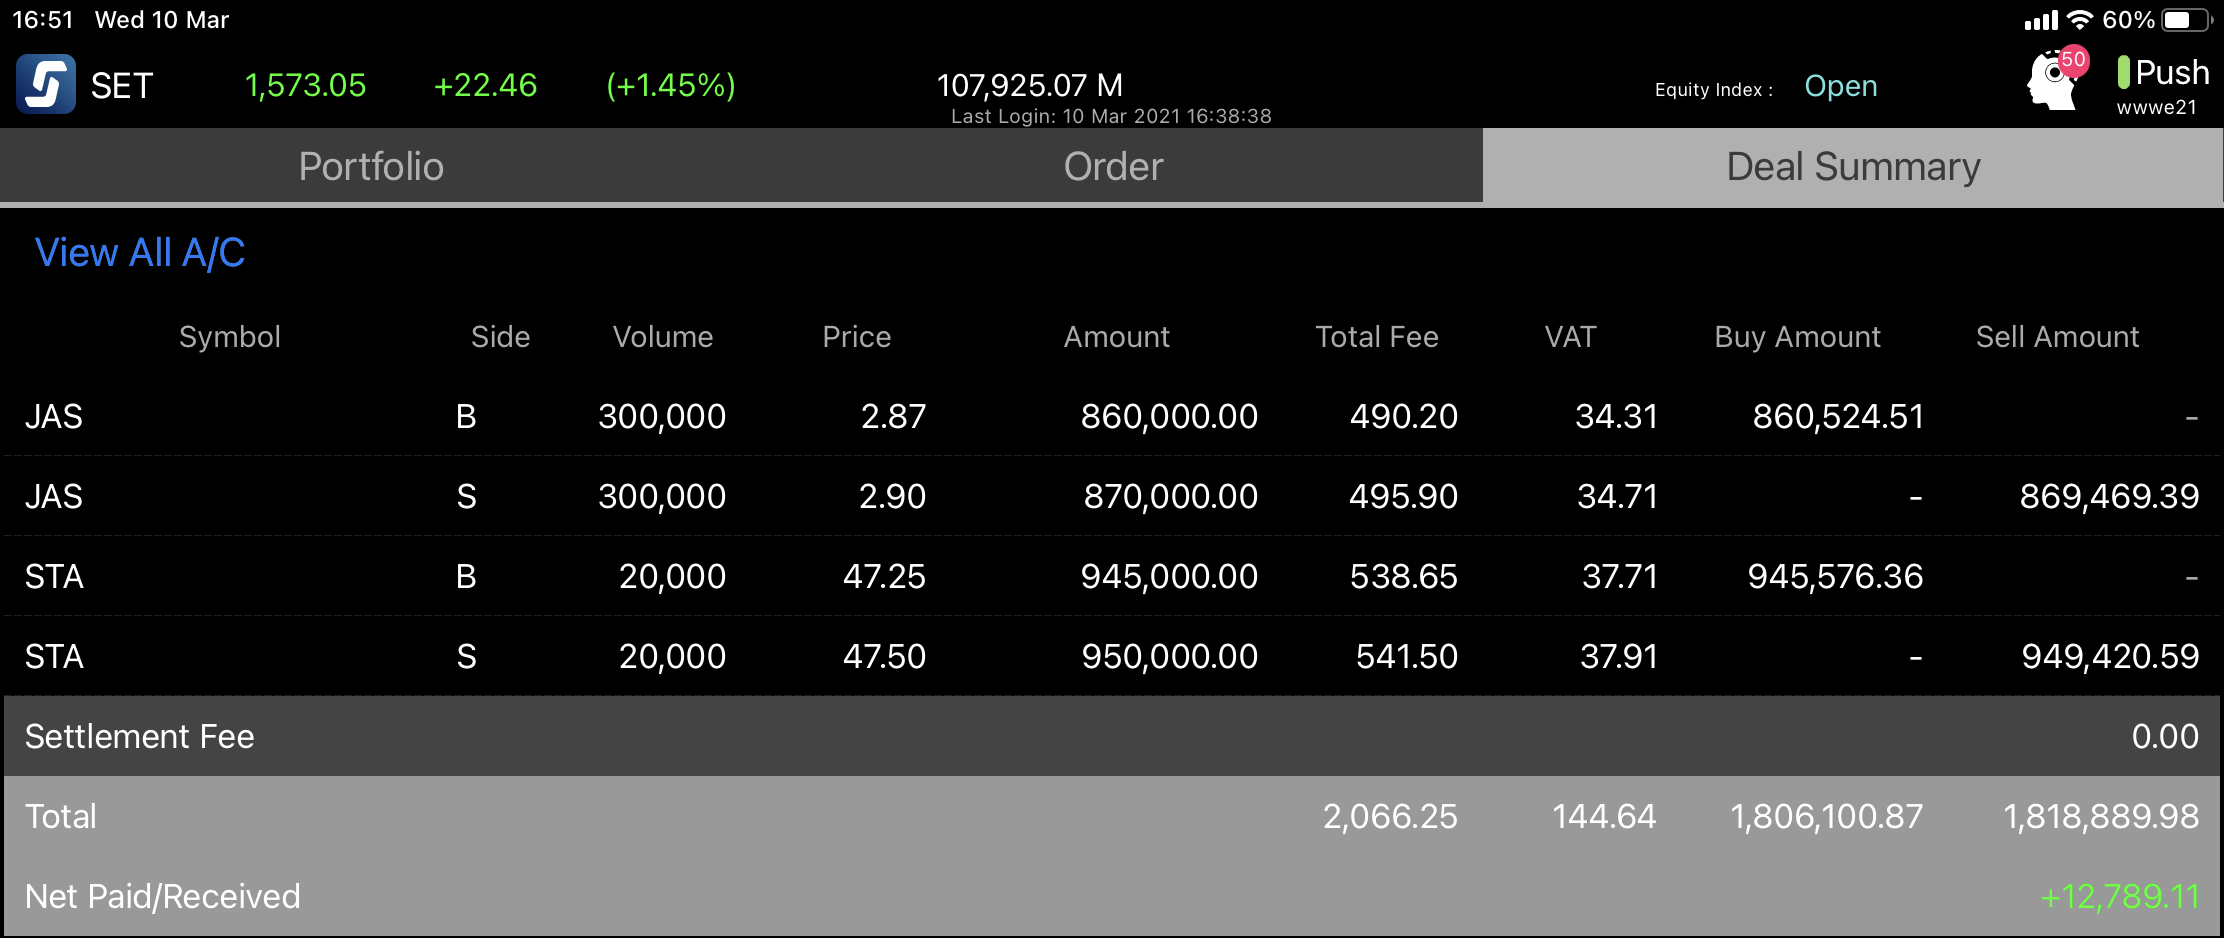This screenshot has width=2224, height=938.
Task: Tap the Total Fee column header
Action: [x=1377, y=337]
